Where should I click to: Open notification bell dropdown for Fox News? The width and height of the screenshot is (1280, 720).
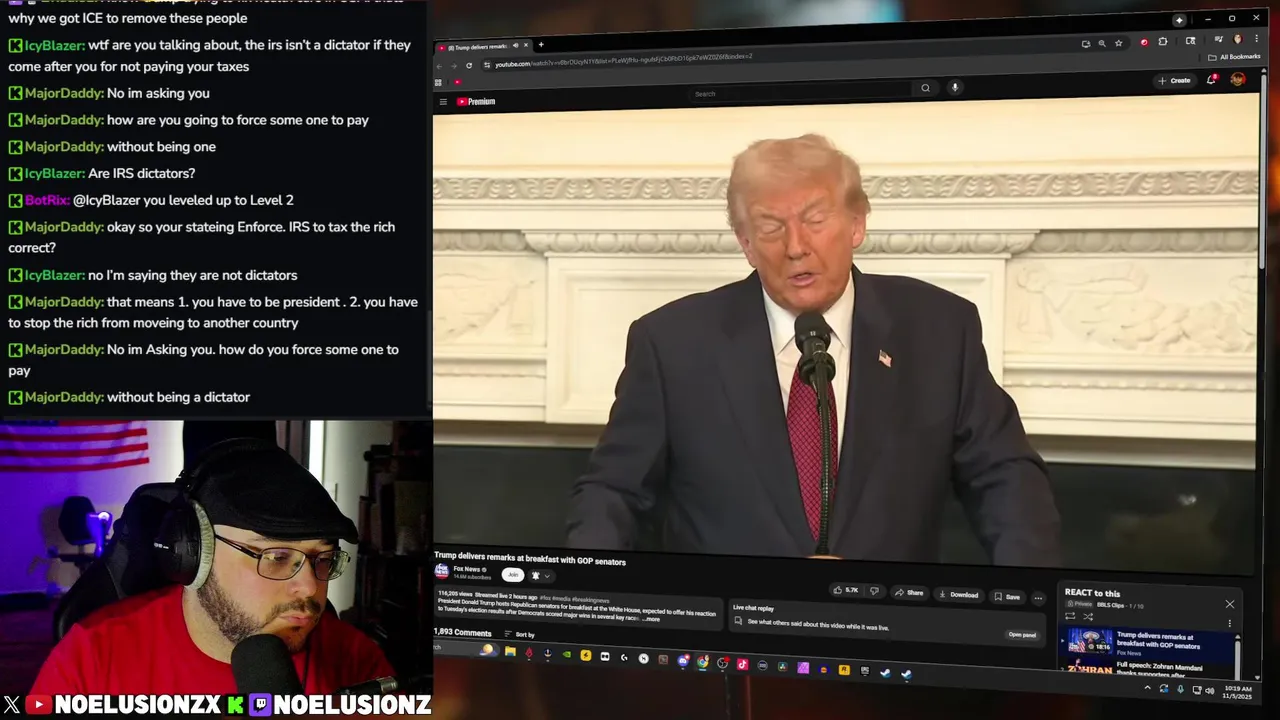tap(540, 575)
